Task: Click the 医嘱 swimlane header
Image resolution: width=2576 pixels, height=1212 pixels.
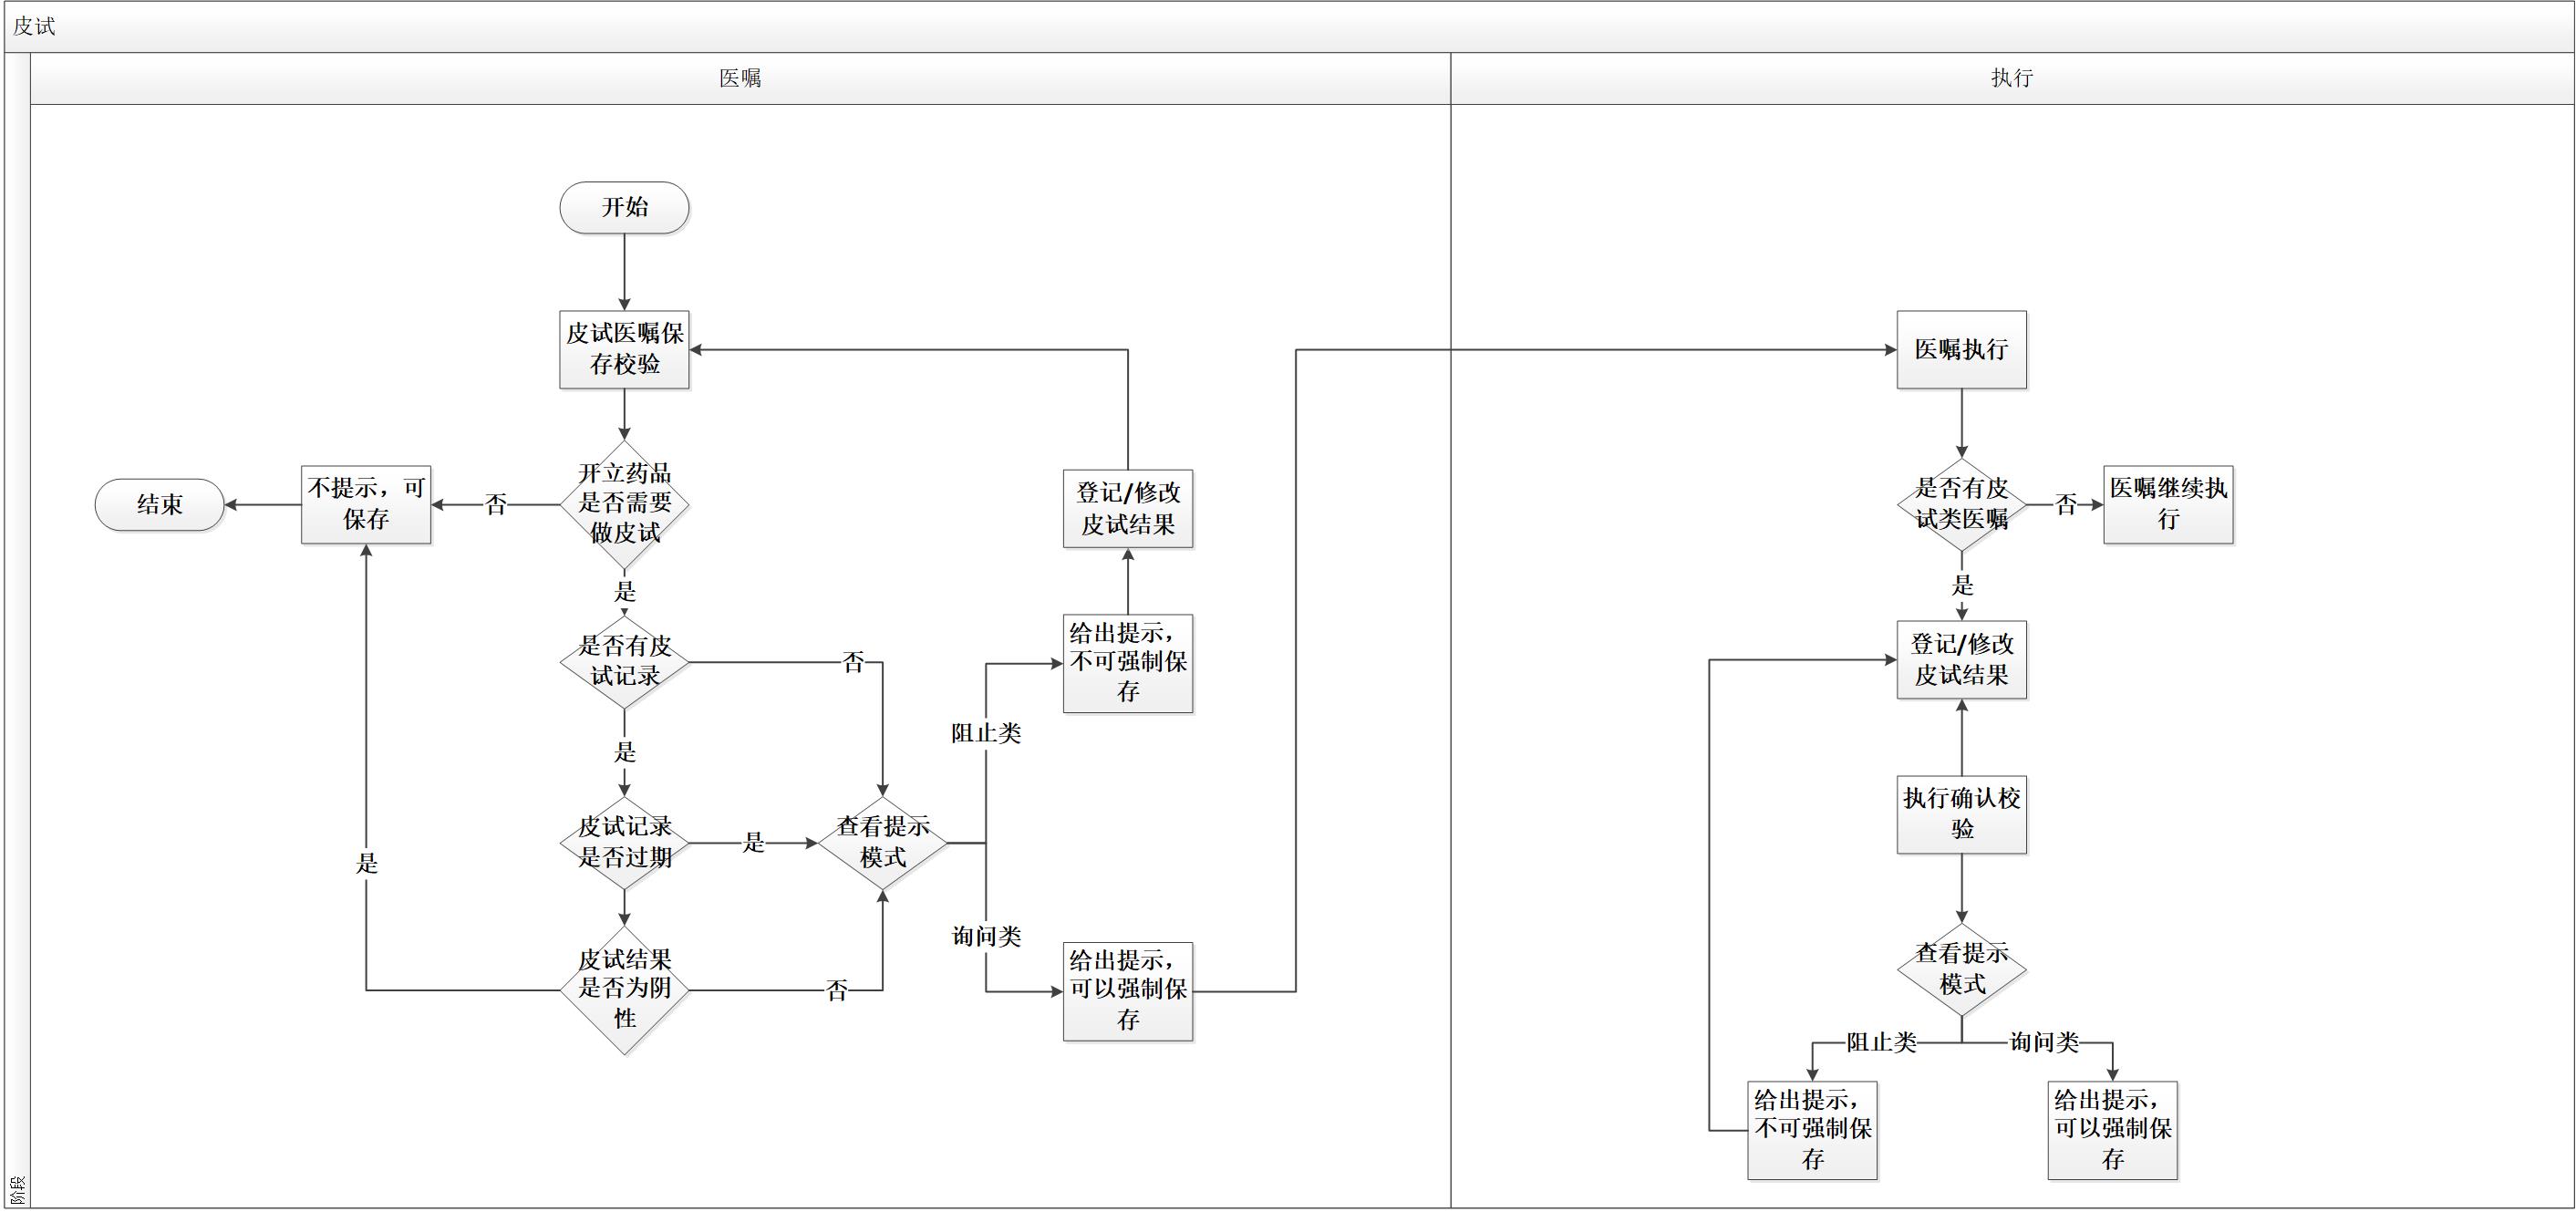Action: [740, 78]
